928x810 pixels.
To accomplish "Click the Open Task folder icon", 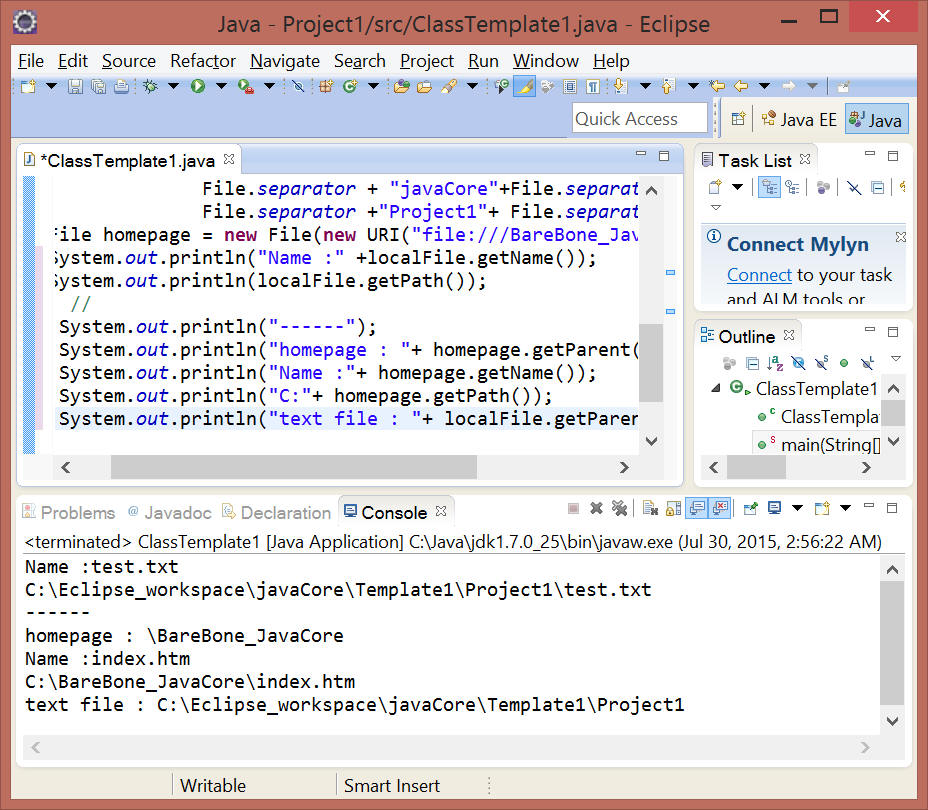I will 424,86.
